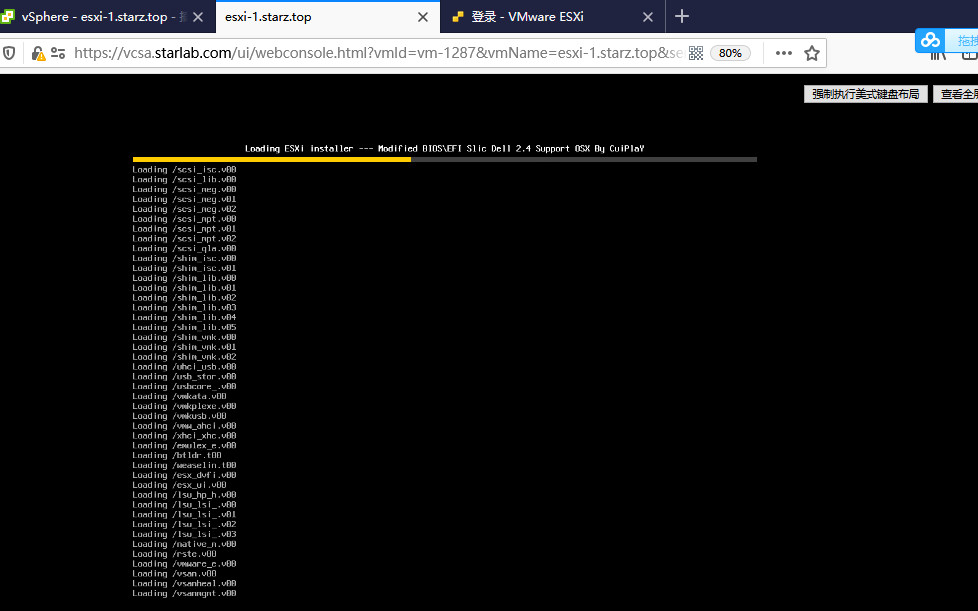Click the 'Loading /shim_vmk.v02' line
Screen dimensions: 978x611
184,357
